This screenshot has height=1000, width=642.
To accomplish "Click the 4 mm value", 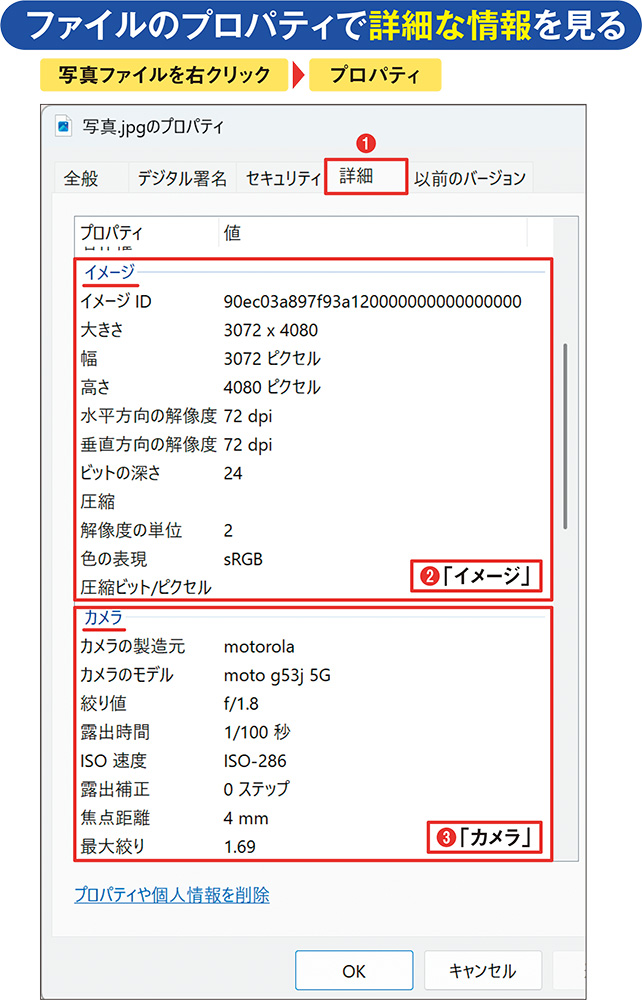I will click(x=245, y=819).
